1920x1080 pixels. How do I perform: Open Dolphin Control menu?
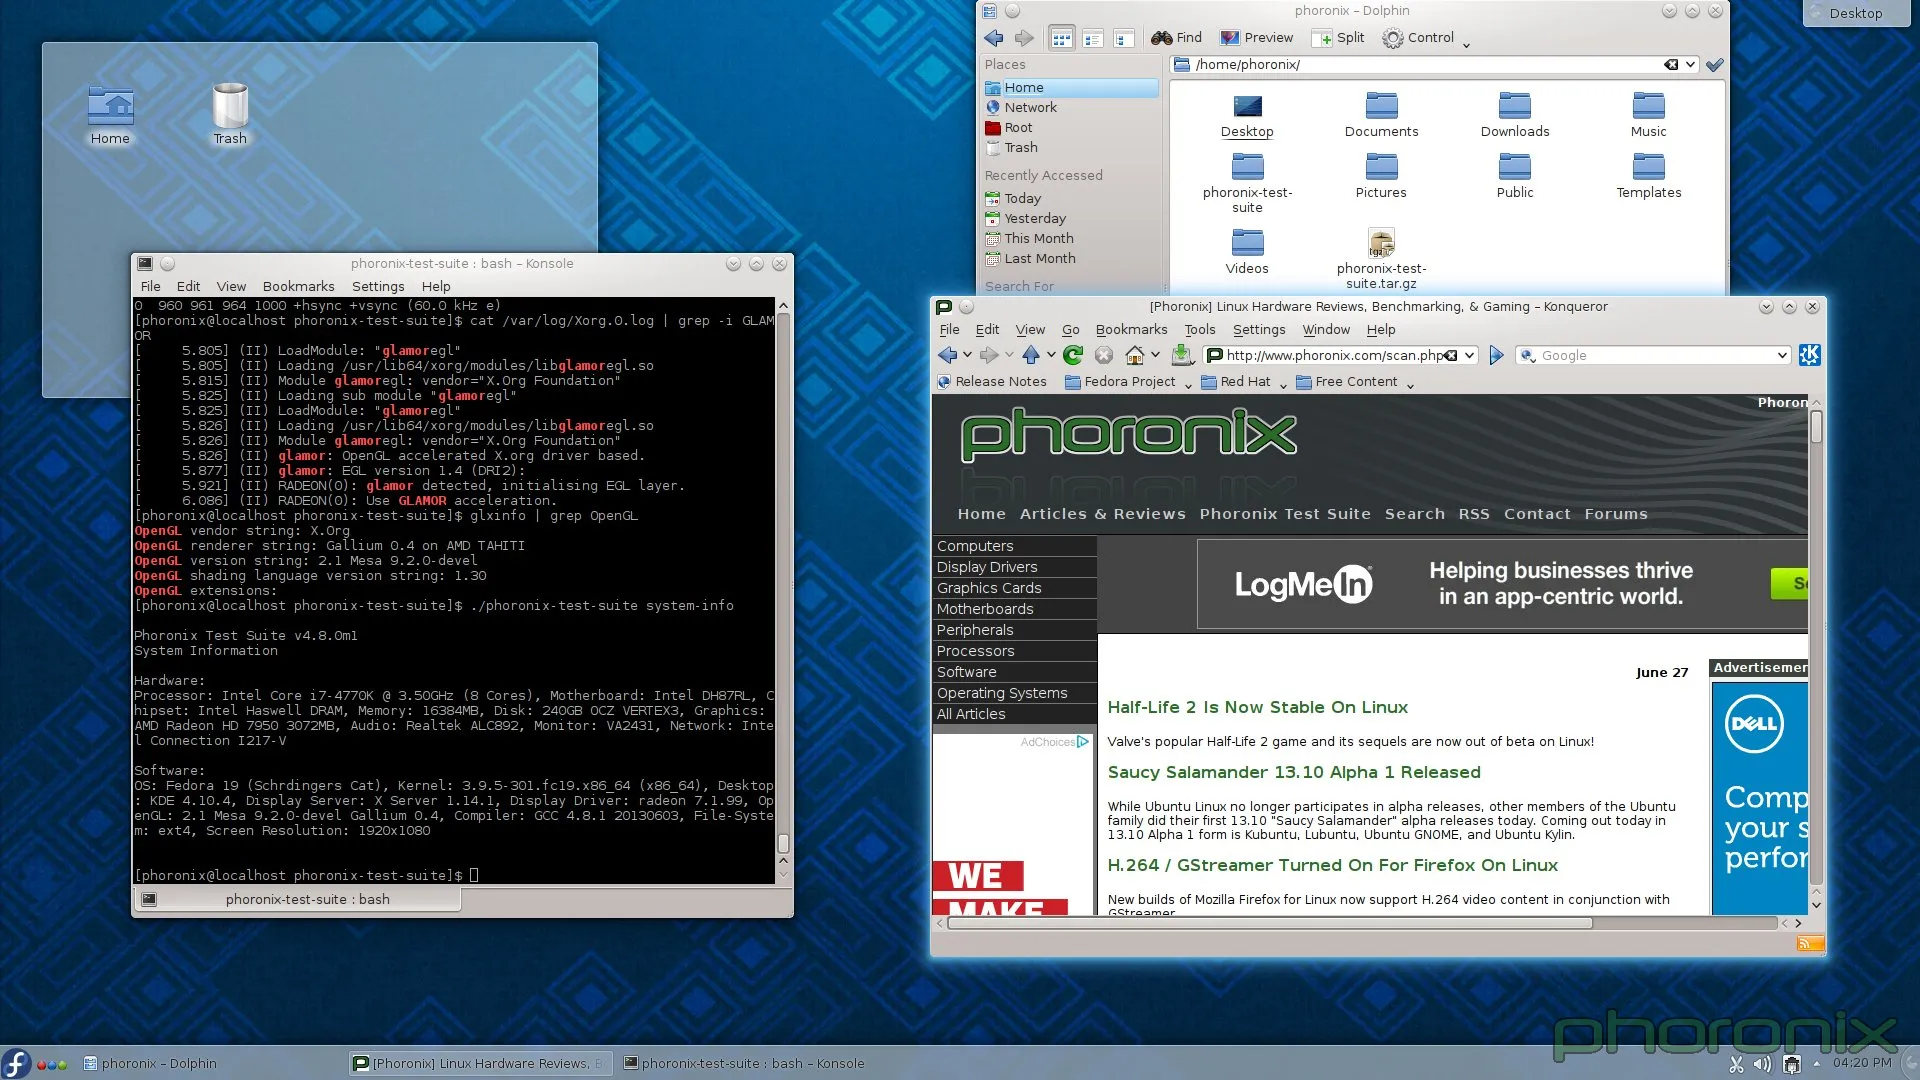1425,38
